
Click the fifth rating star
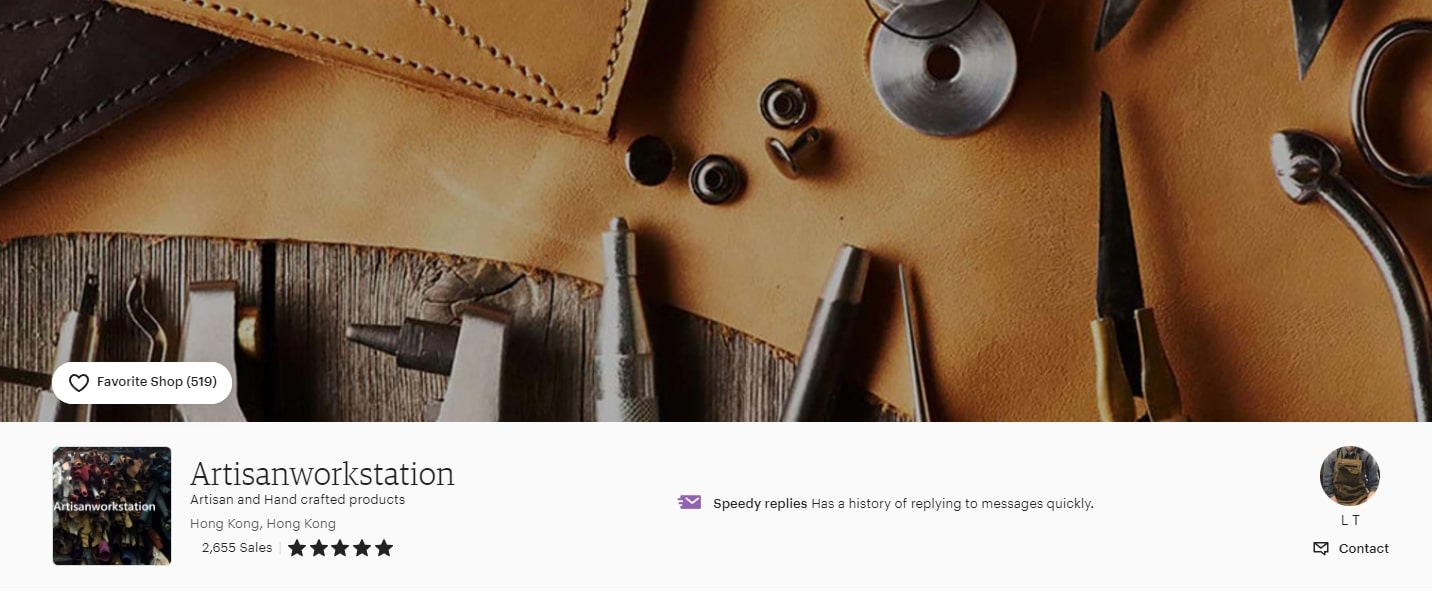pos(384,548)
